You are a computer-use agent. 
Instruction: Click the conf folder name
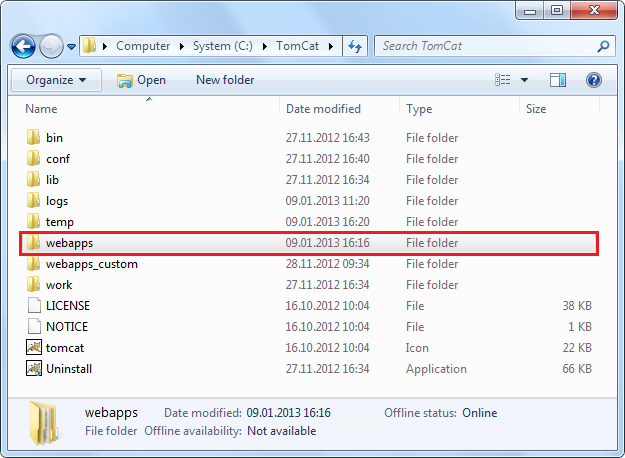pos(58,159)
